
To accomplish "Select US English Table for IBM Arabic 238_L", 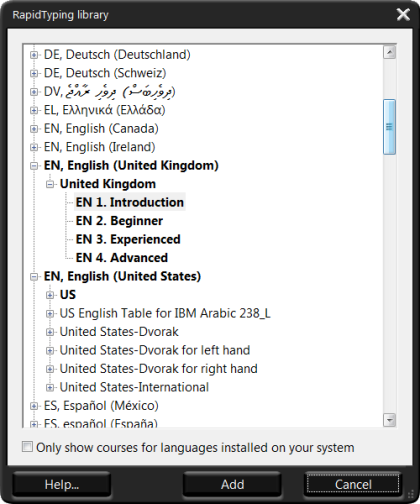I will pos(165,313).
